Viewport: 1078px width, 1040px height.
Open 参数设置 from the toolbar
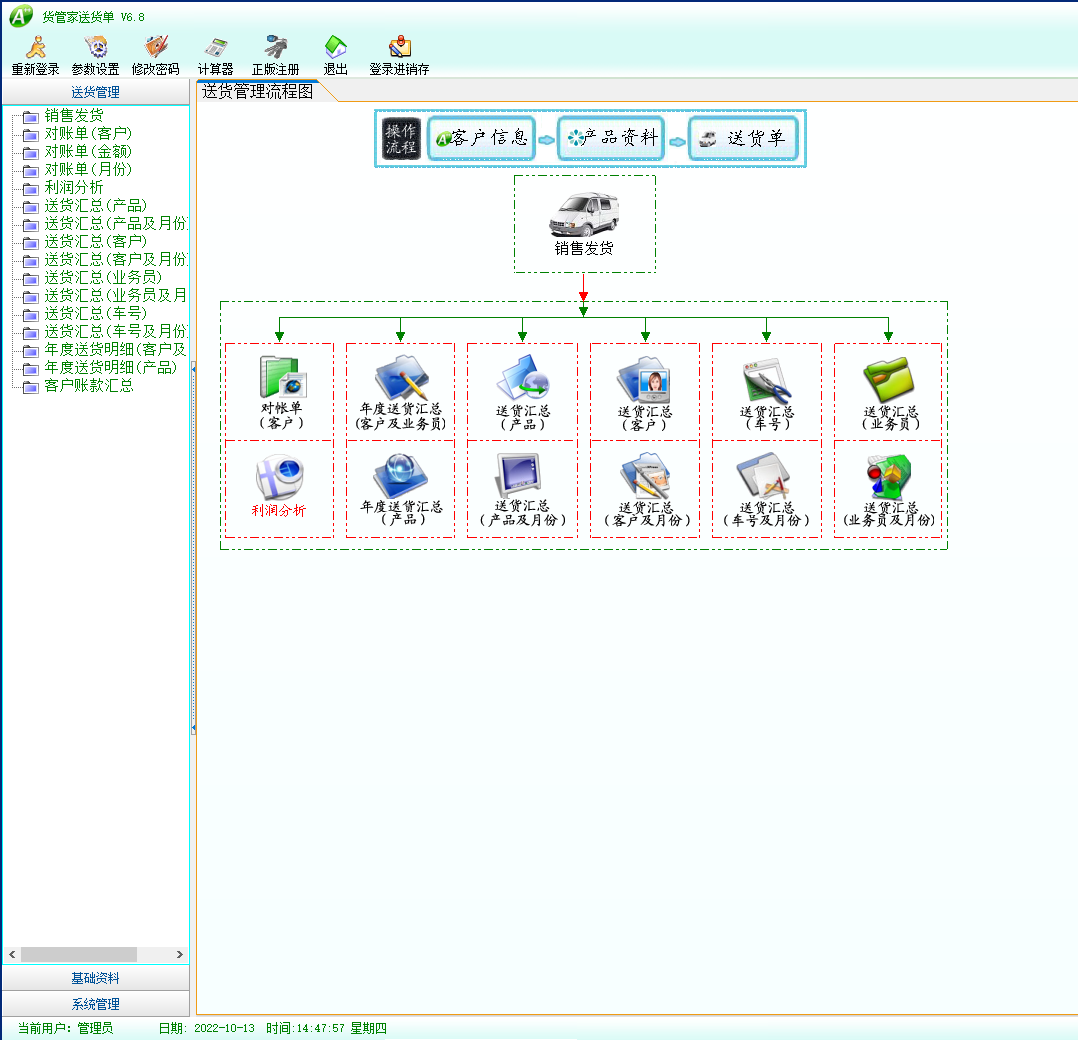[95, 48]
